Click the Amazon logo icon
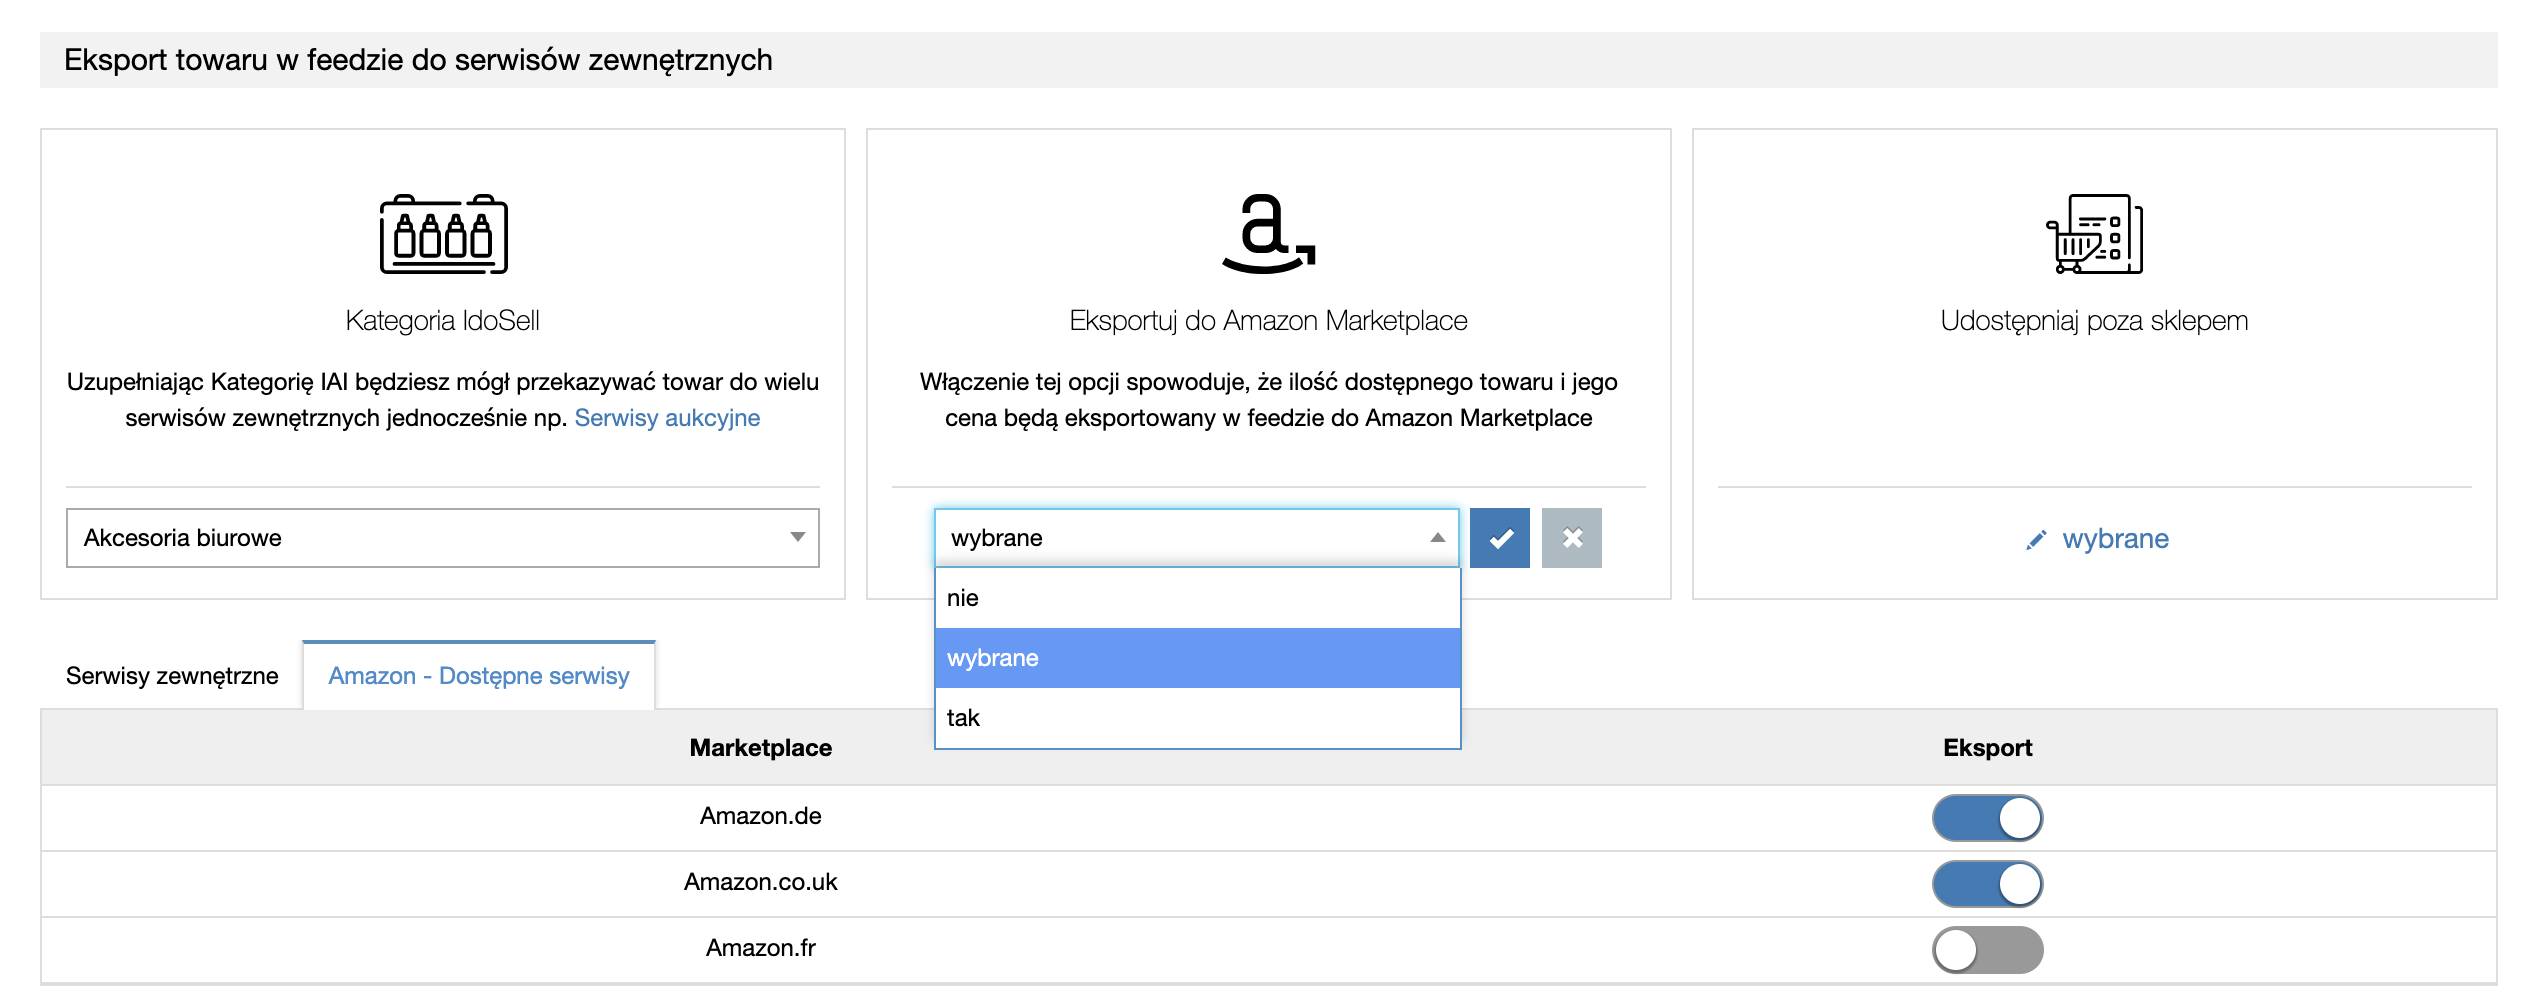Image resolution: width=2532 pixels, height=1000 pixels. click(x=1268, y=235)
